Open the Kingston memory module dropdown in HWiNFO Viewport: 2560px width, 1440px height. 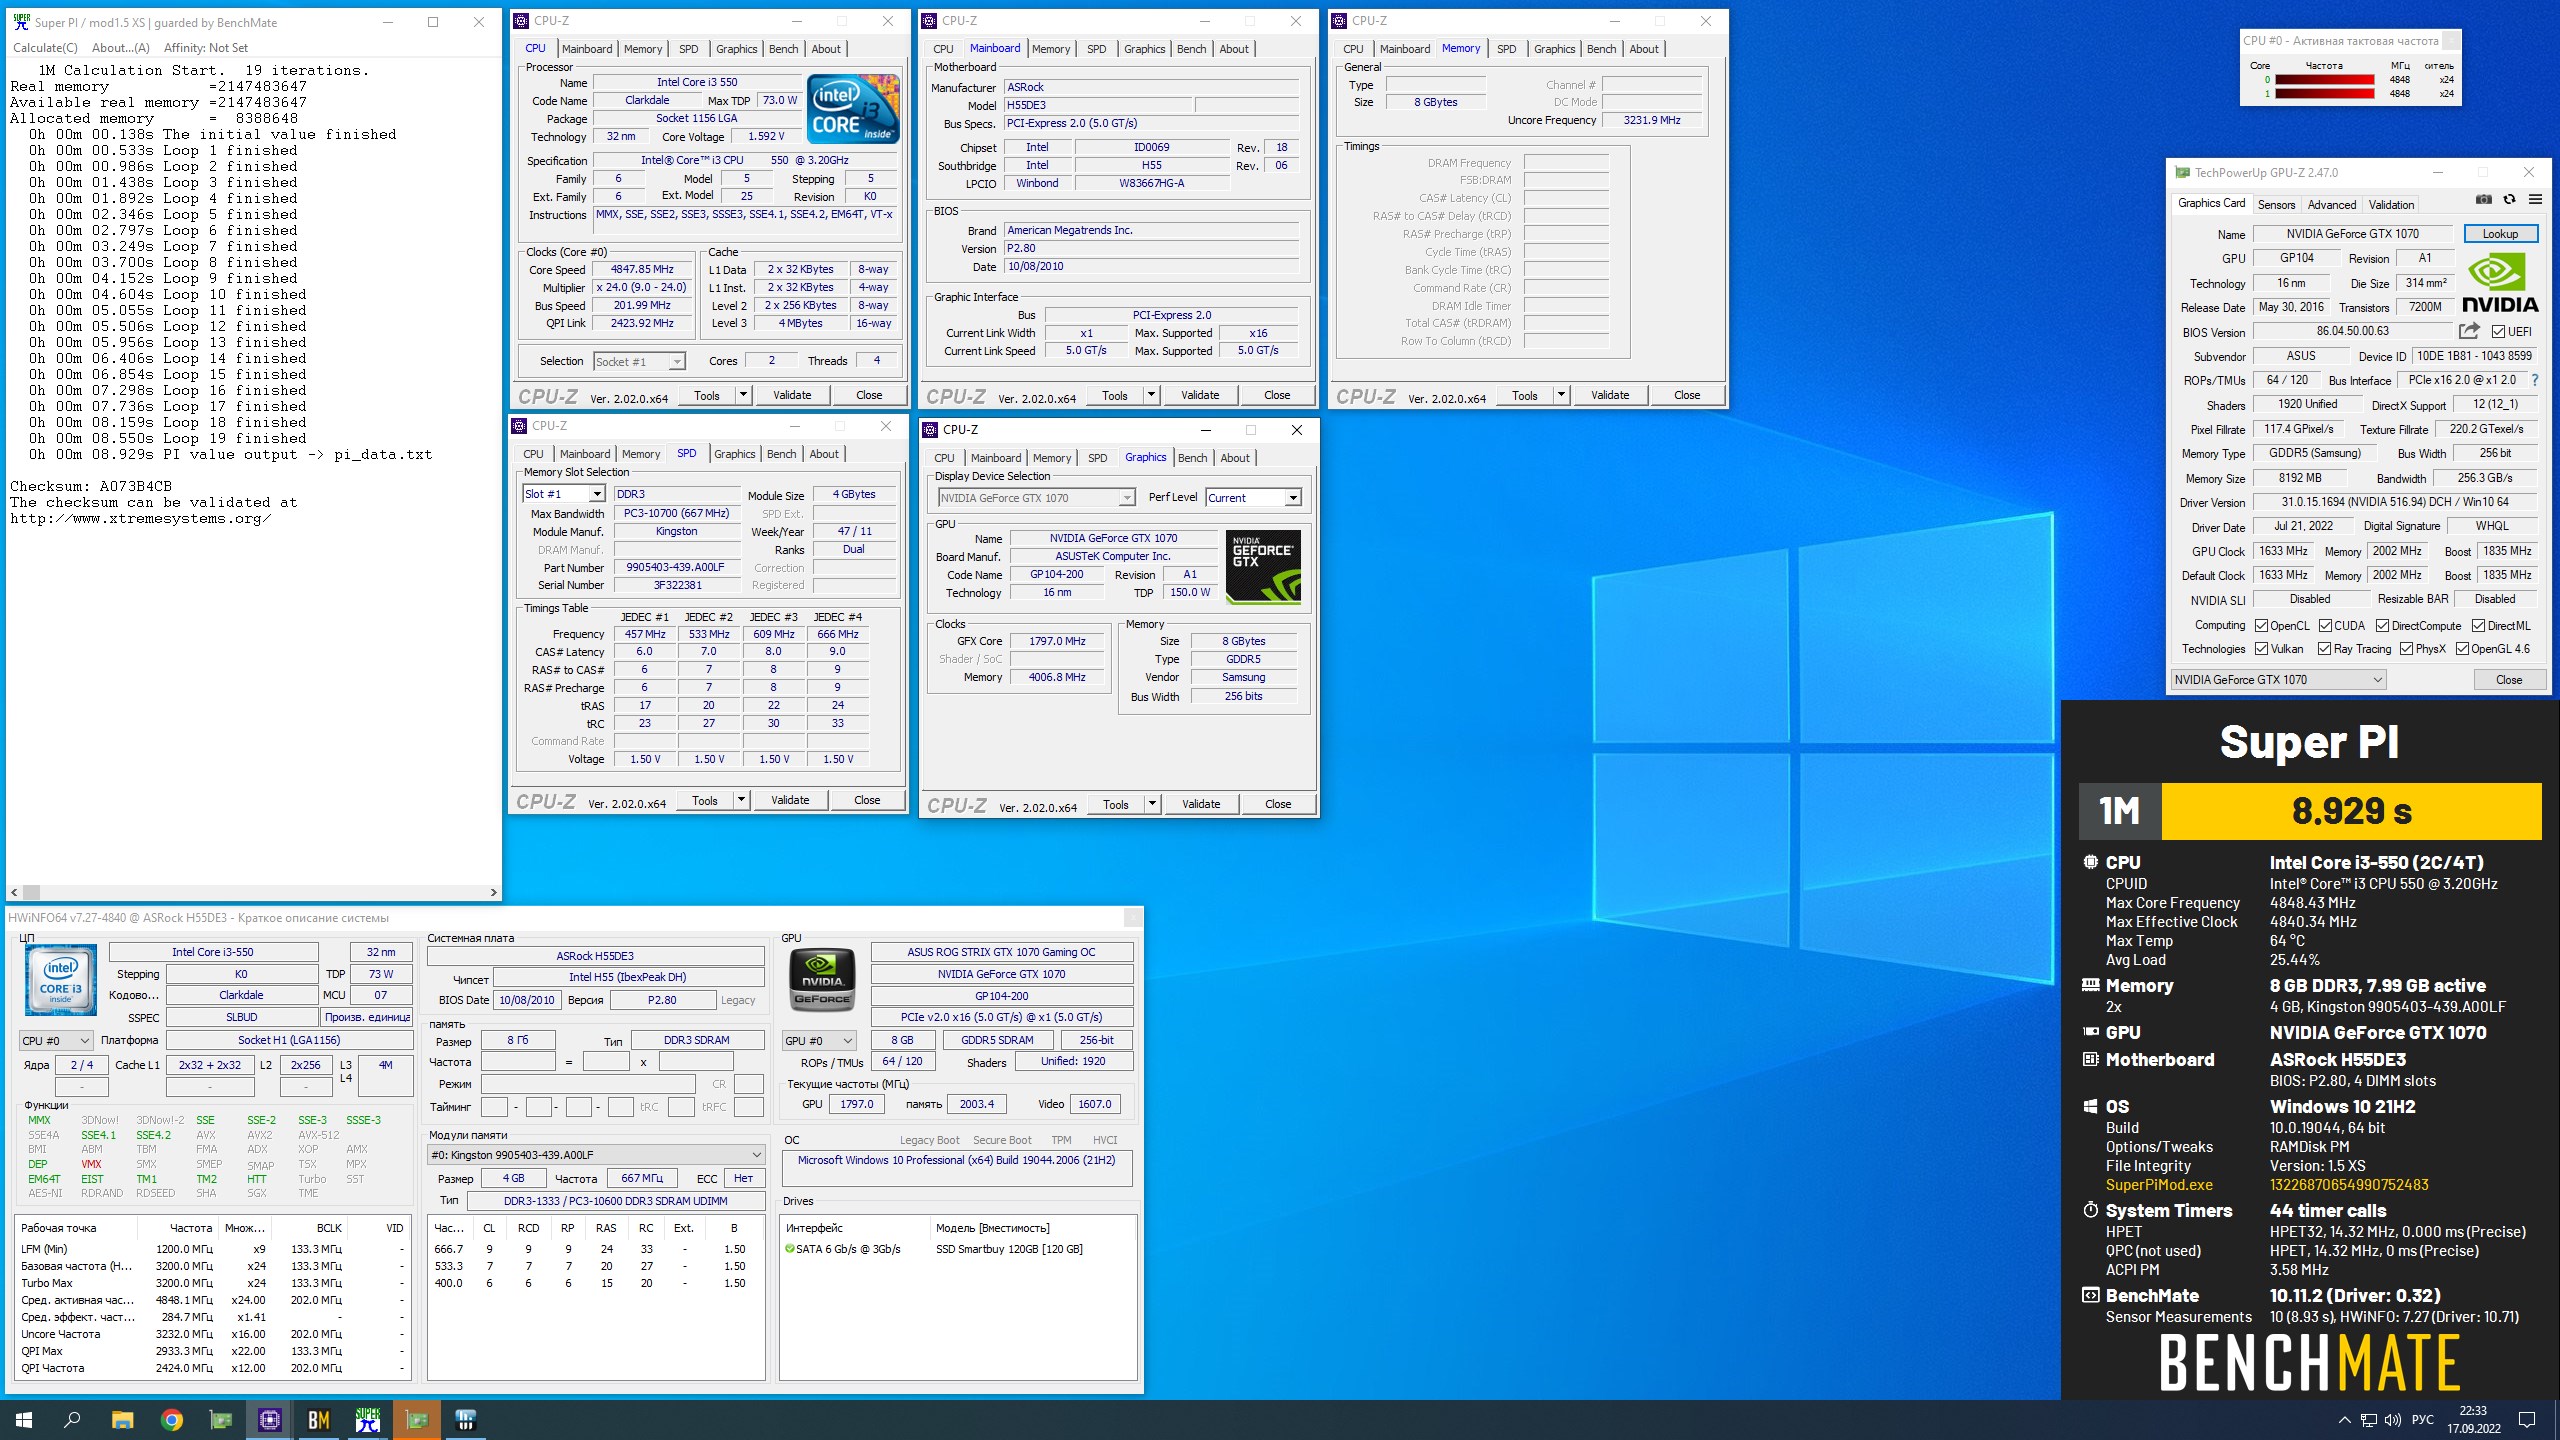tap(596, 1155)
